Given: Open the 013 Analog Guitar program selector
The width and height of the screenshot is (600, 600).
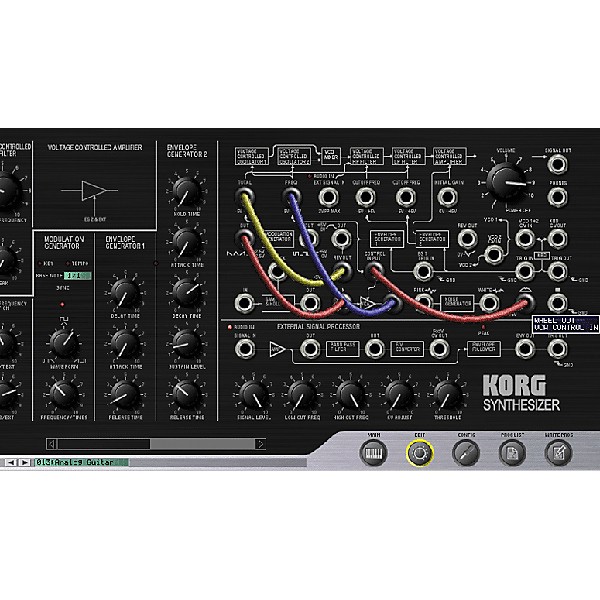Looking at the screenshot, I should pyautogui.click(x=82, y=462).
